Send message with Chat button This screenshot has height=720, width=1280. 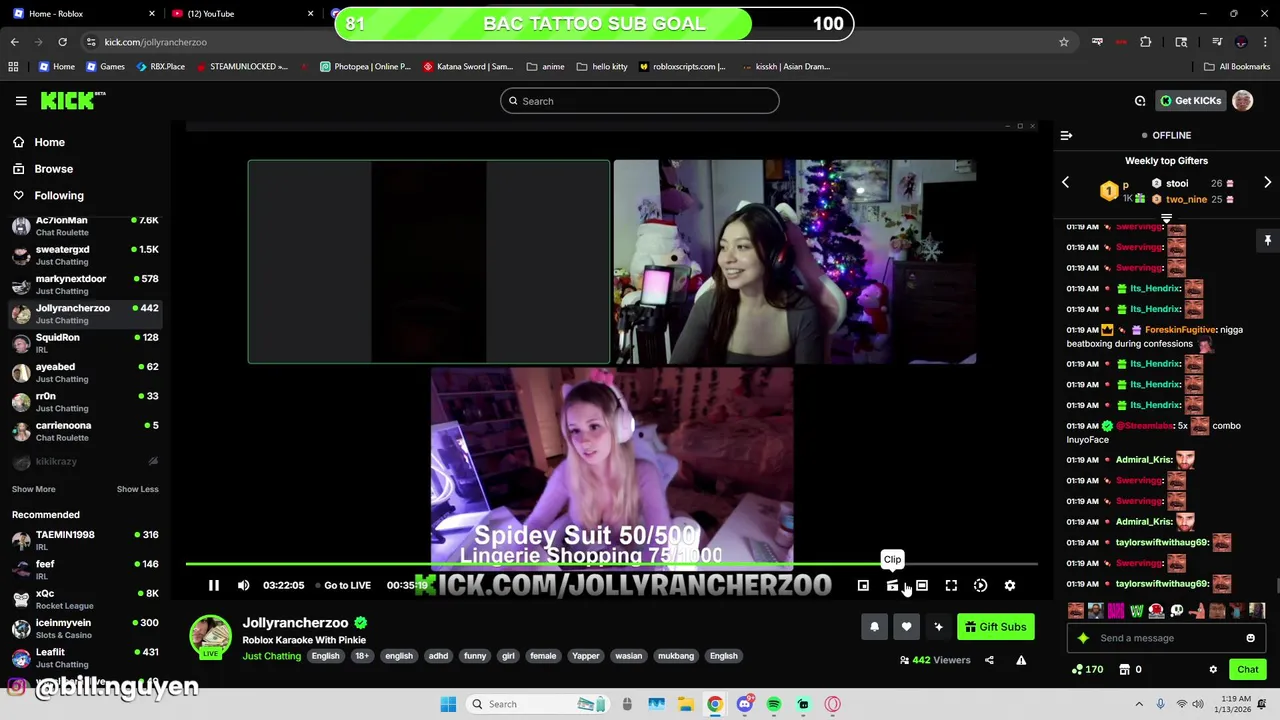click(x=1248, y=669)
